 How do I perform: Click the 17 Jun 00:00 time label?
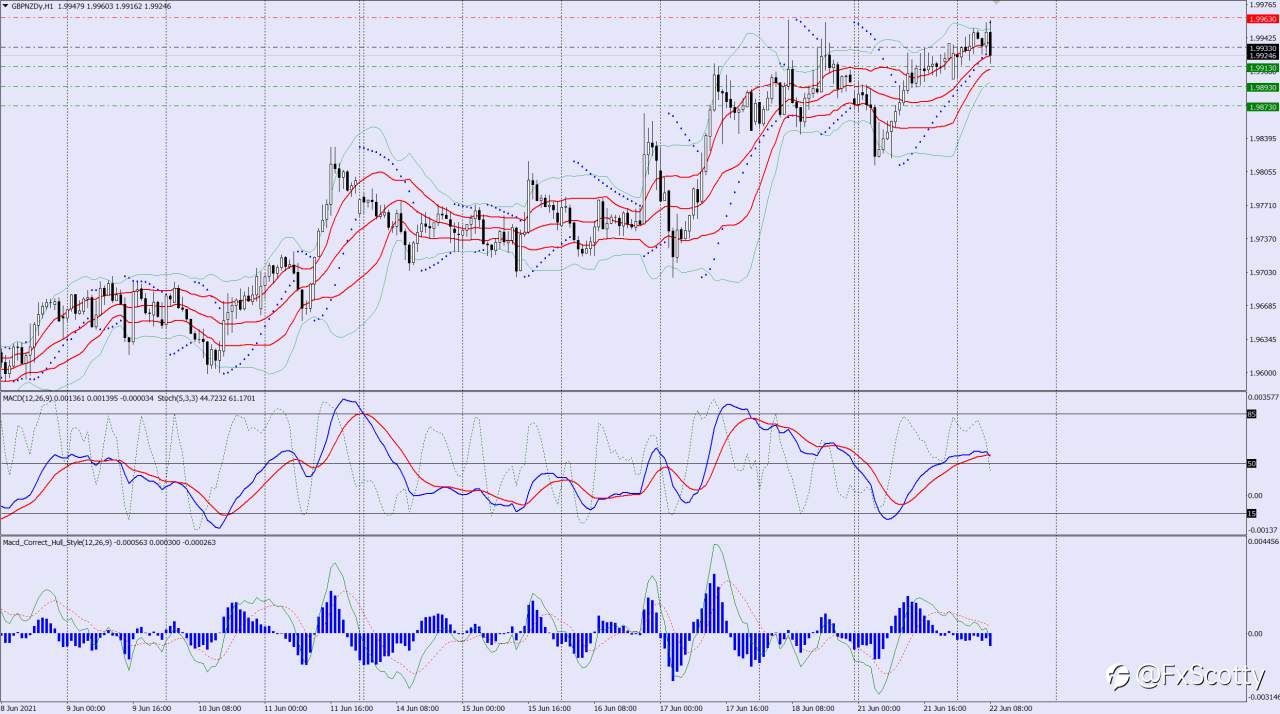[682, 707]
